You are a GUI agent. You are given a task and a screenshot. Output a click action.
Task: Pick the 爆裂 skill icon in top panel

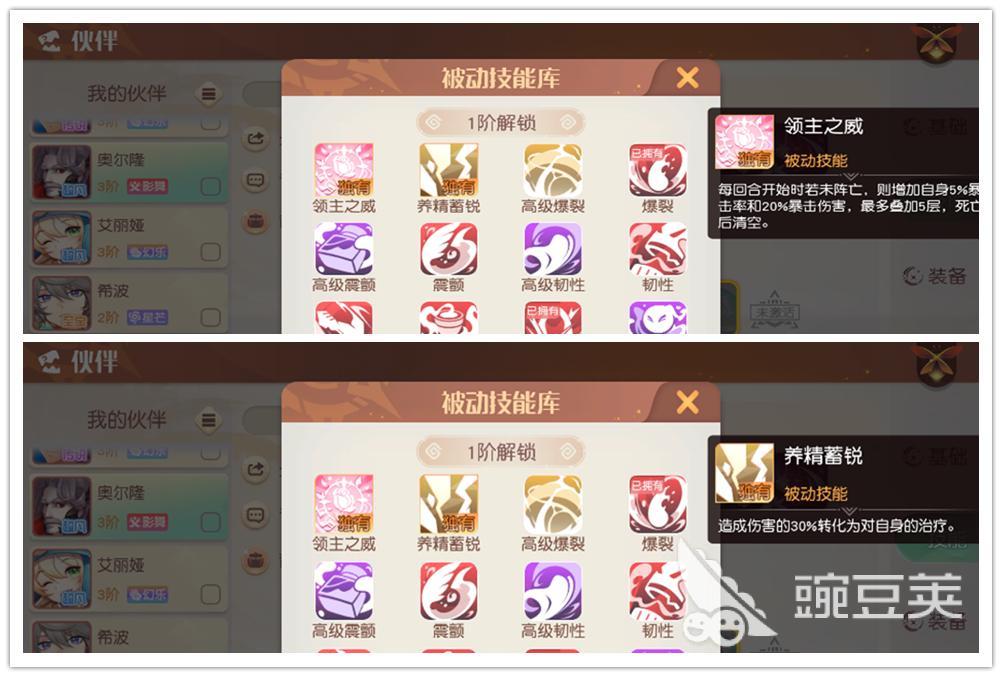658,171
